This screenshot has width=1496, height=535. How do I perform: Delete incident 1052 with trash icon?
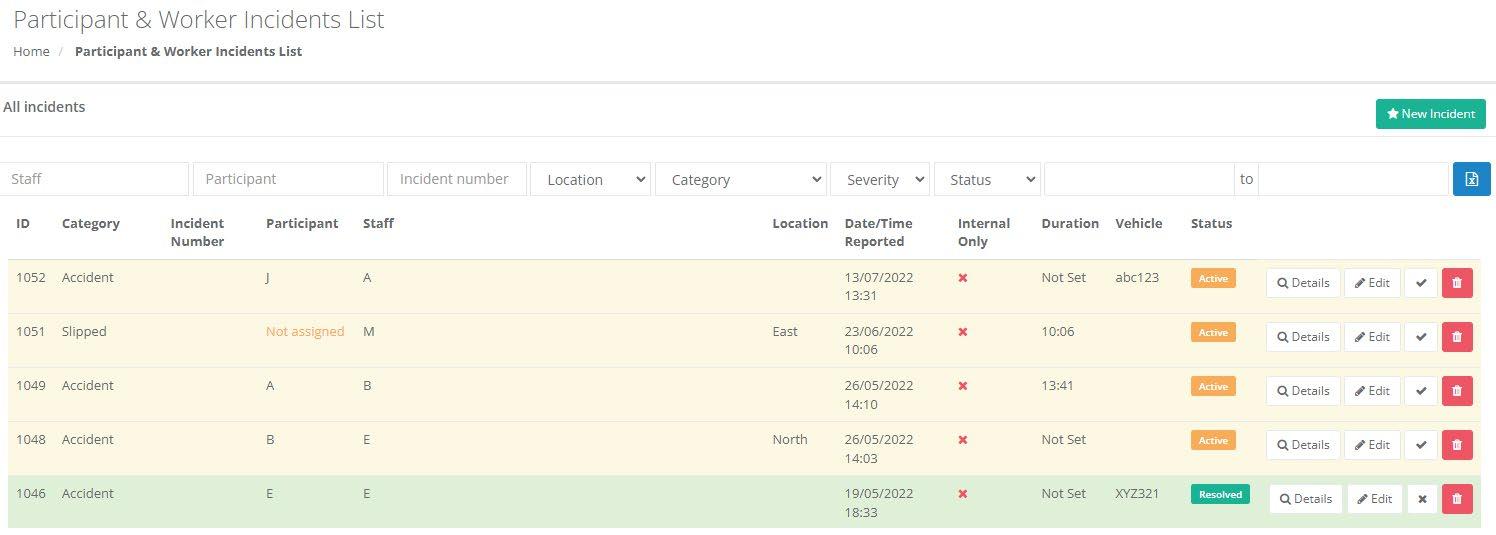coord(1456,283)
